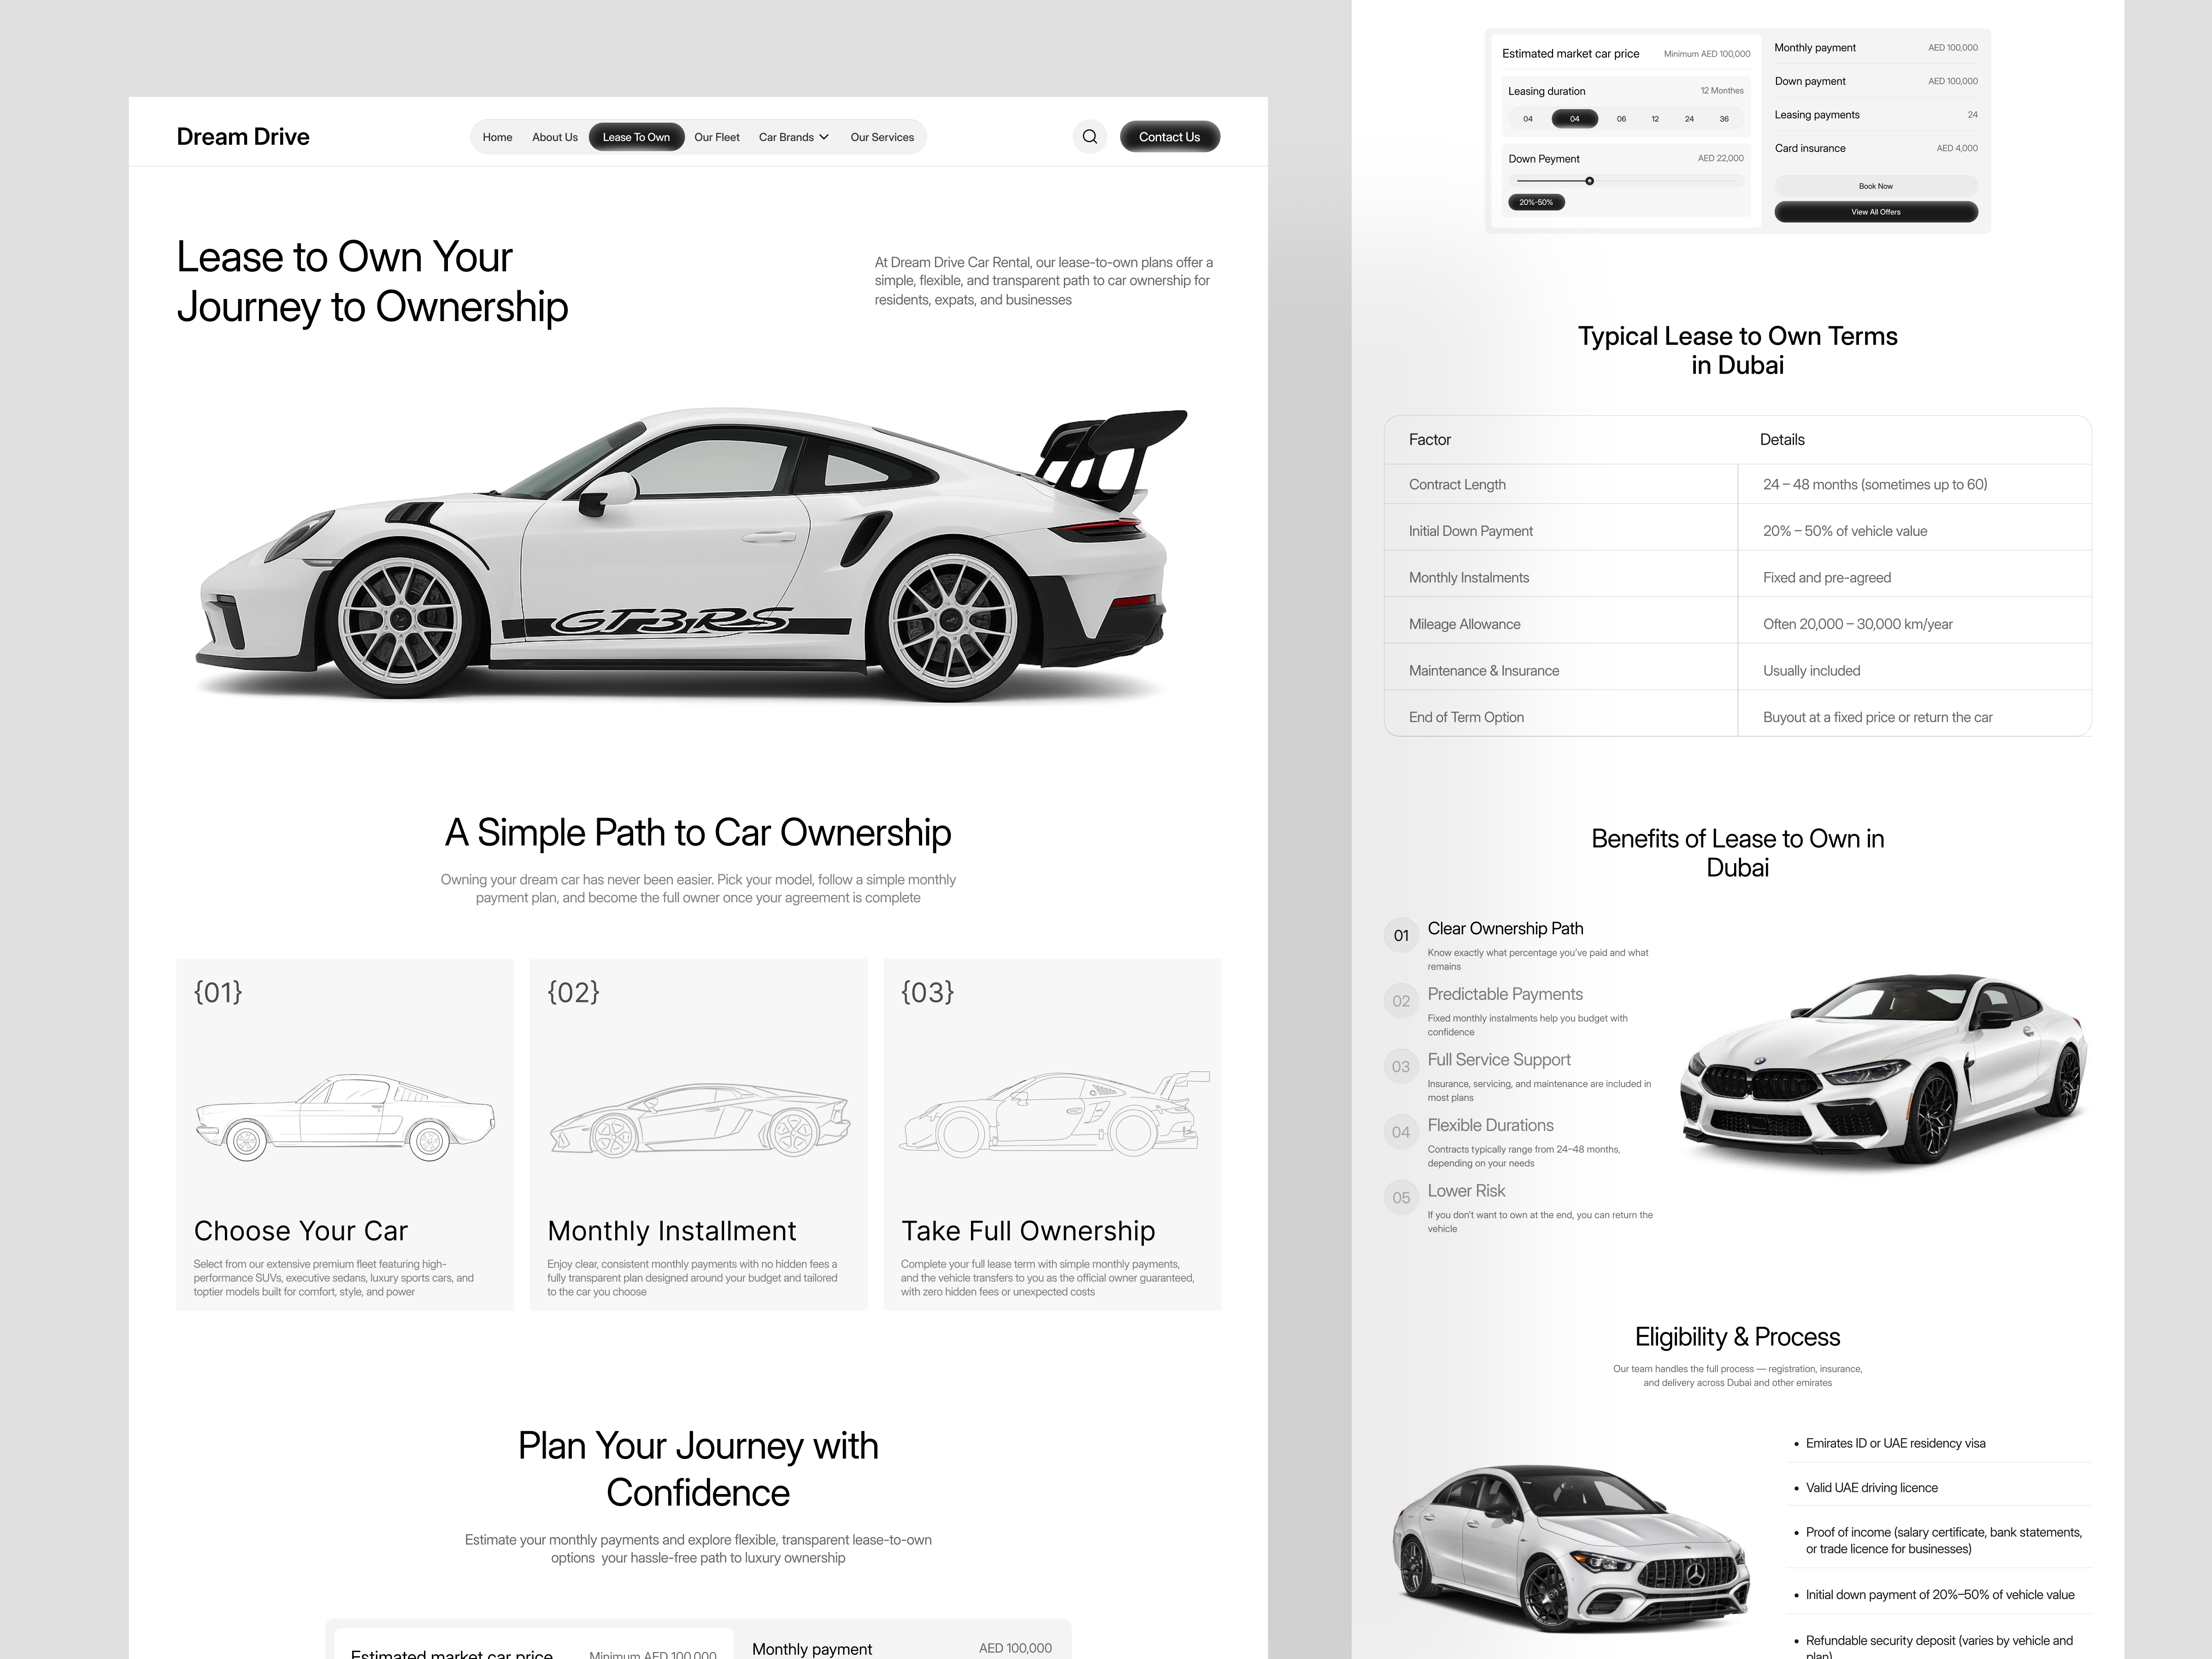Image resolution: width=2212 pixels, height=1659 pixels.
Task: Choose the 24 leasing duration option
Action: coord(1689,119)
